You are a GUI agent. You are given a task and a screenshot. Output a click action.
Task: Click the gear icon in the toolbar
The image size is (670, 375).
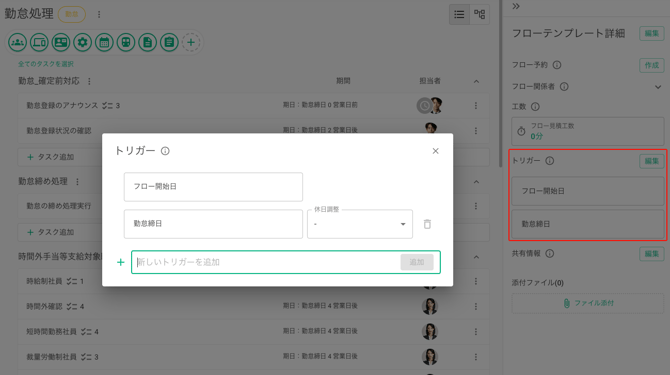82,42
